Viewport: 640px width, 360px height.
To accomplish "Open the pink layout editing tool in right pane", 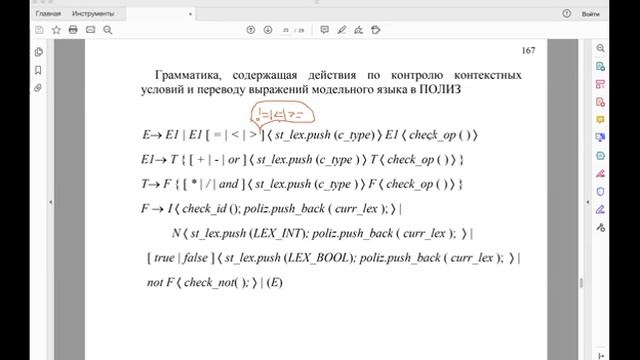I will click(x=600, y=84).
